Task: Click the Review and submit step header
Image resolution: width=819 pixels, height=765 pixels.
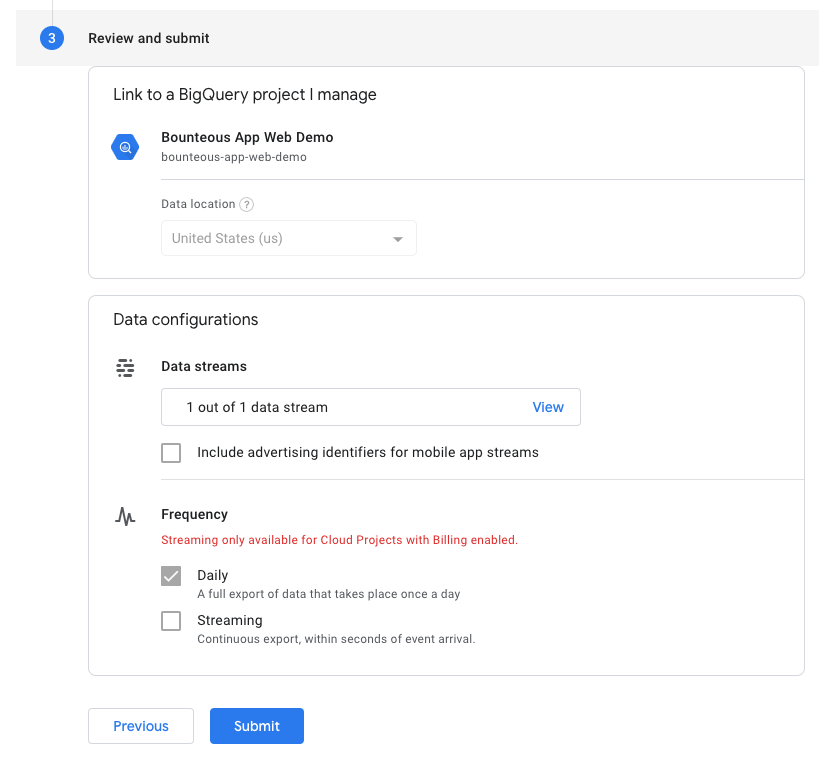Action: click(x=148, y=38)
